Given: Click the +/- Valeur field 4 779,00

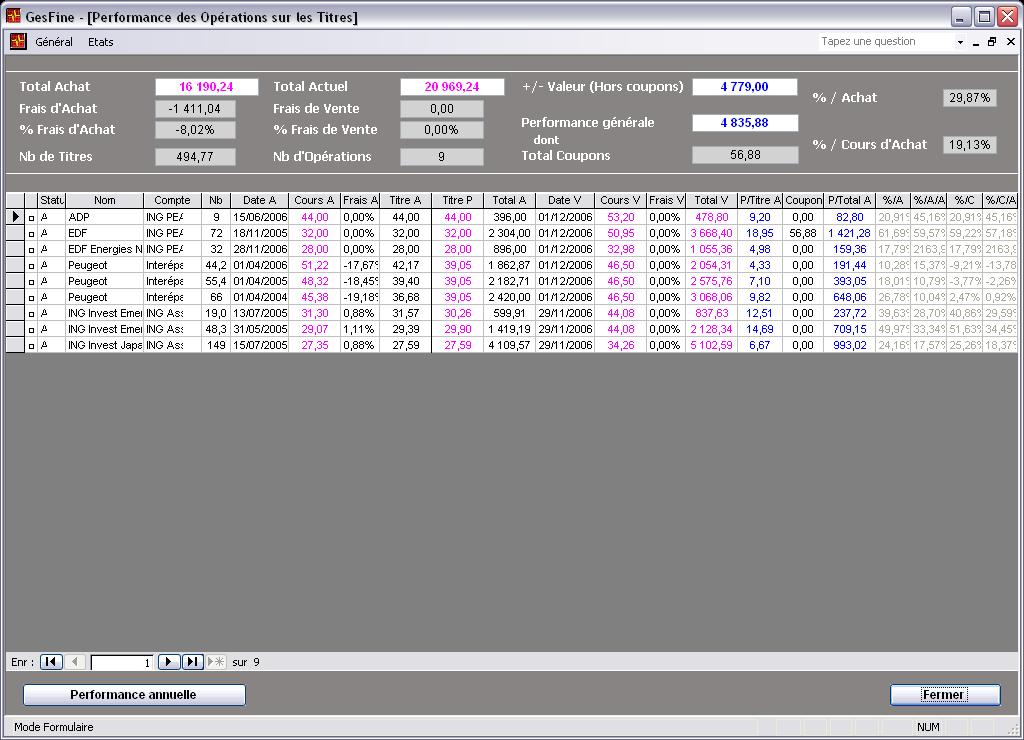Looking at the screenshot, I should pos(744,87).
